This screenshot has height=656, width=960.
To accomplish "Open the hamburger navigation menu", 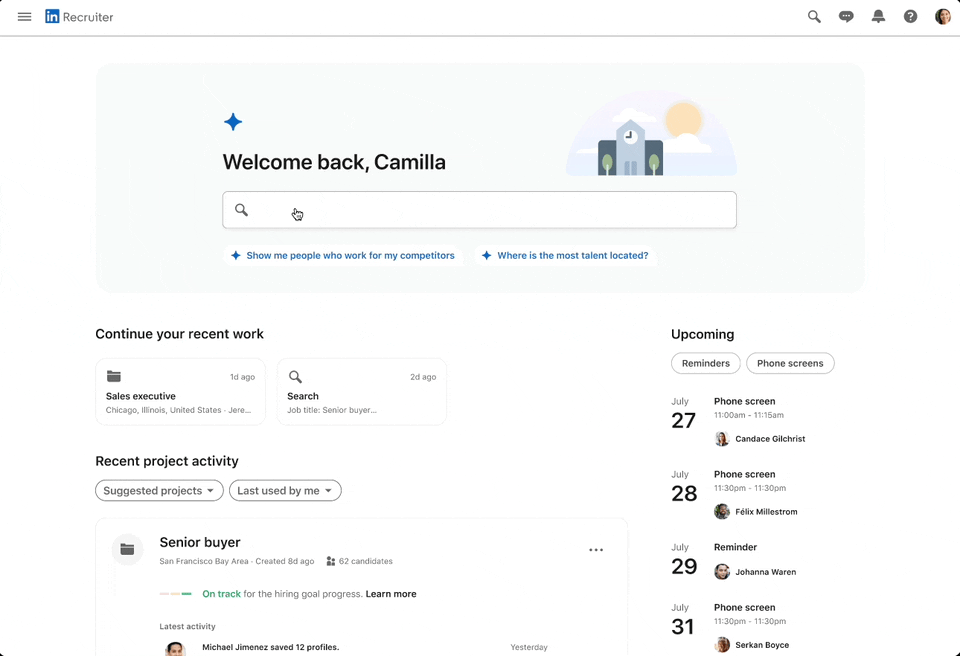I will tap(24, 17).
